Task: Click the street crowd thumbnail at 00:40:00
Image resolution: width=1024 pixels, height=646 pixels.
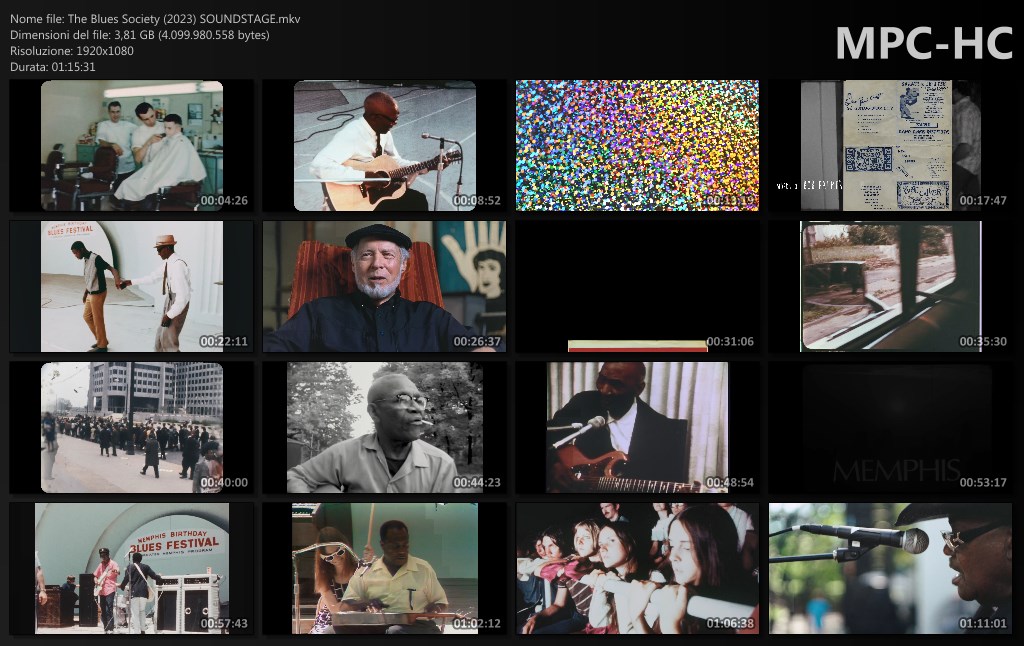Action: pyautogui.click(x=131, y=428)
